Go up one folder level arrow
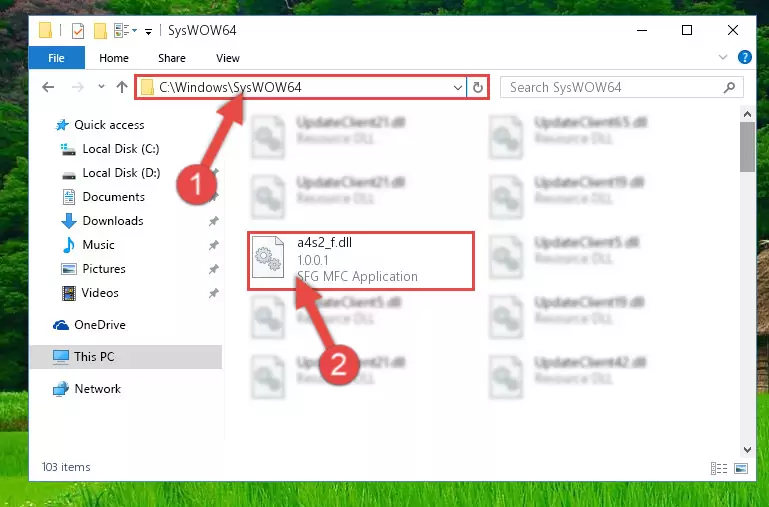The height and width of the screenshot is (507, 769). (x=122, y=87)
